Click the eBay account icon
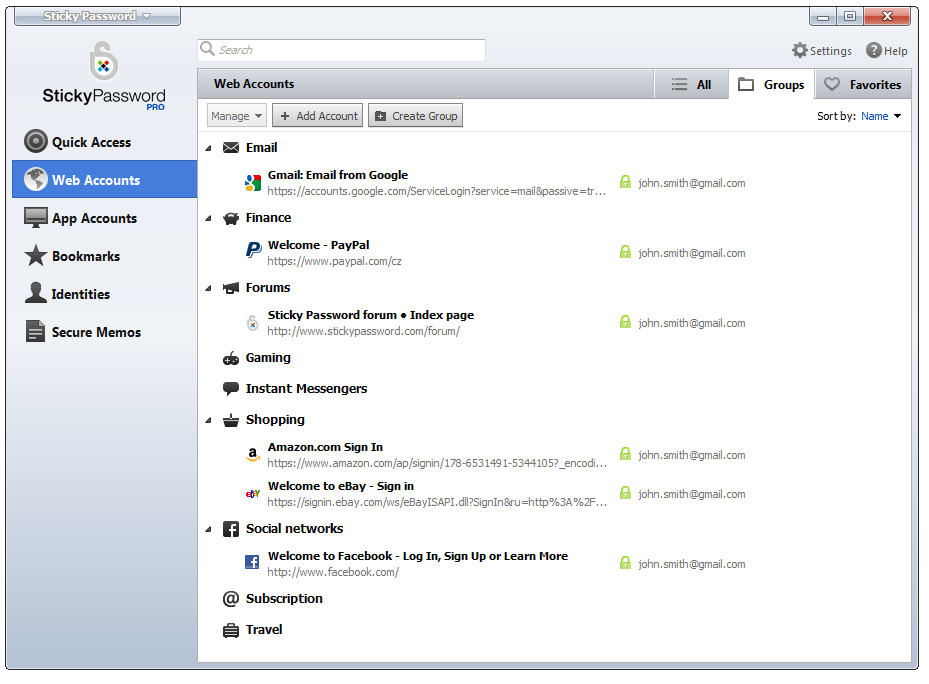Image resolution: width=929 pixels, height=684 pixels. pyautogui.click(x=253, y=493)
